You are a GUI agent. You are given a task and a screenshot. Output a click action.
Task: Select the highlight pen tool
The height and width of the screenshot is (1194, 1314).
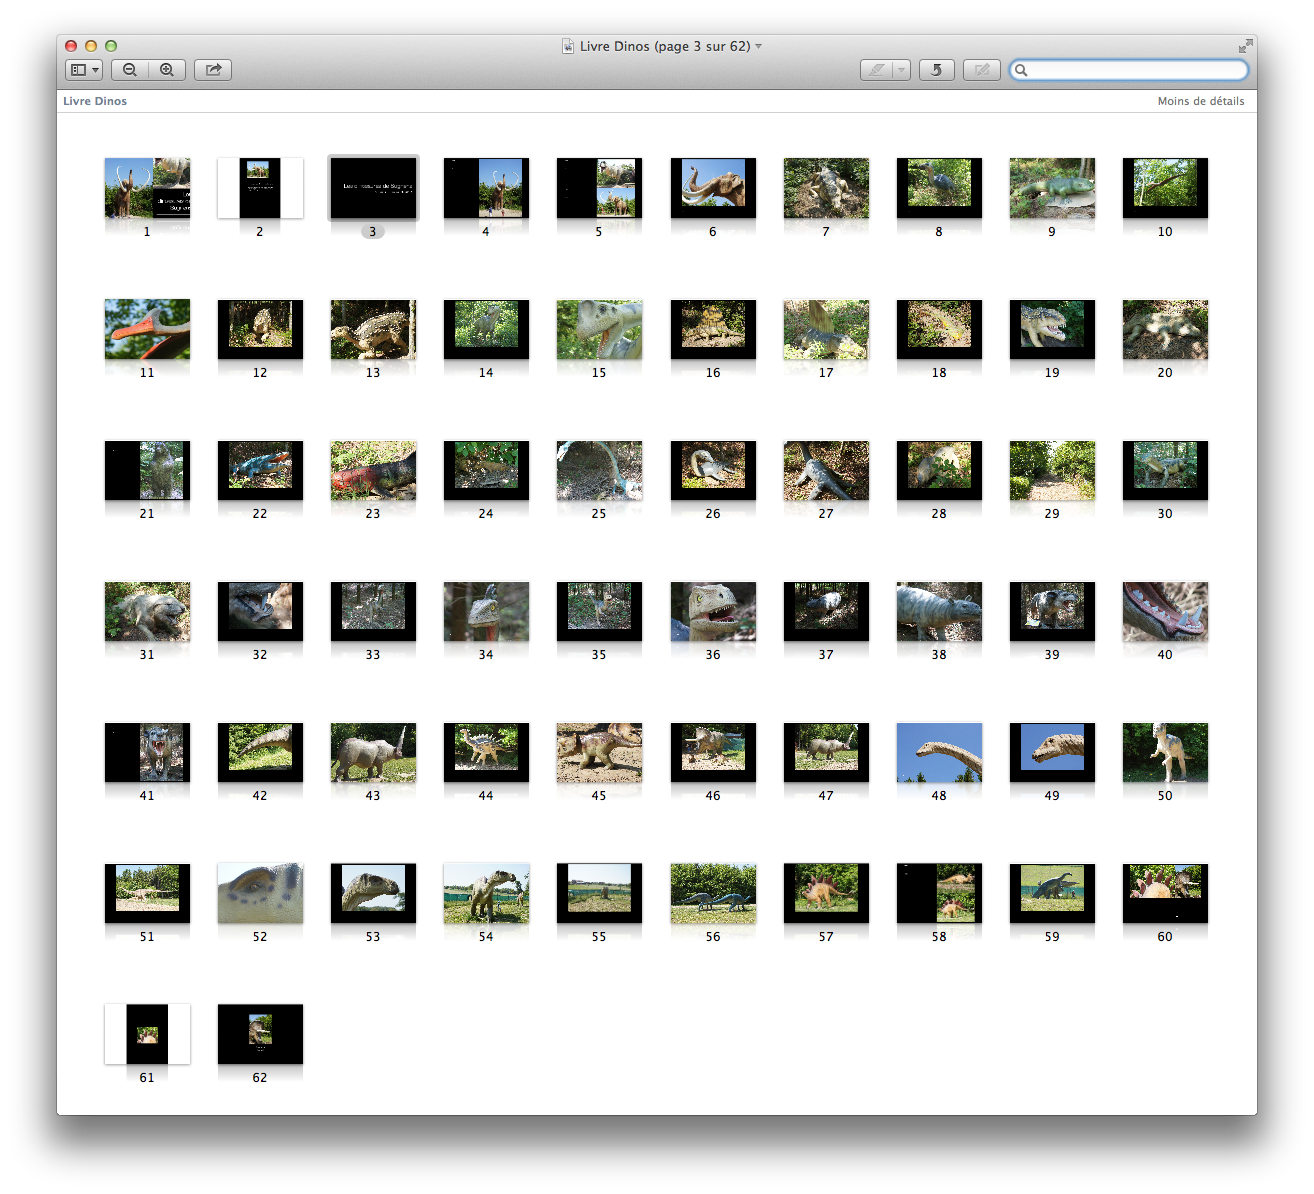pyautogui.click(x=877, y=70)
